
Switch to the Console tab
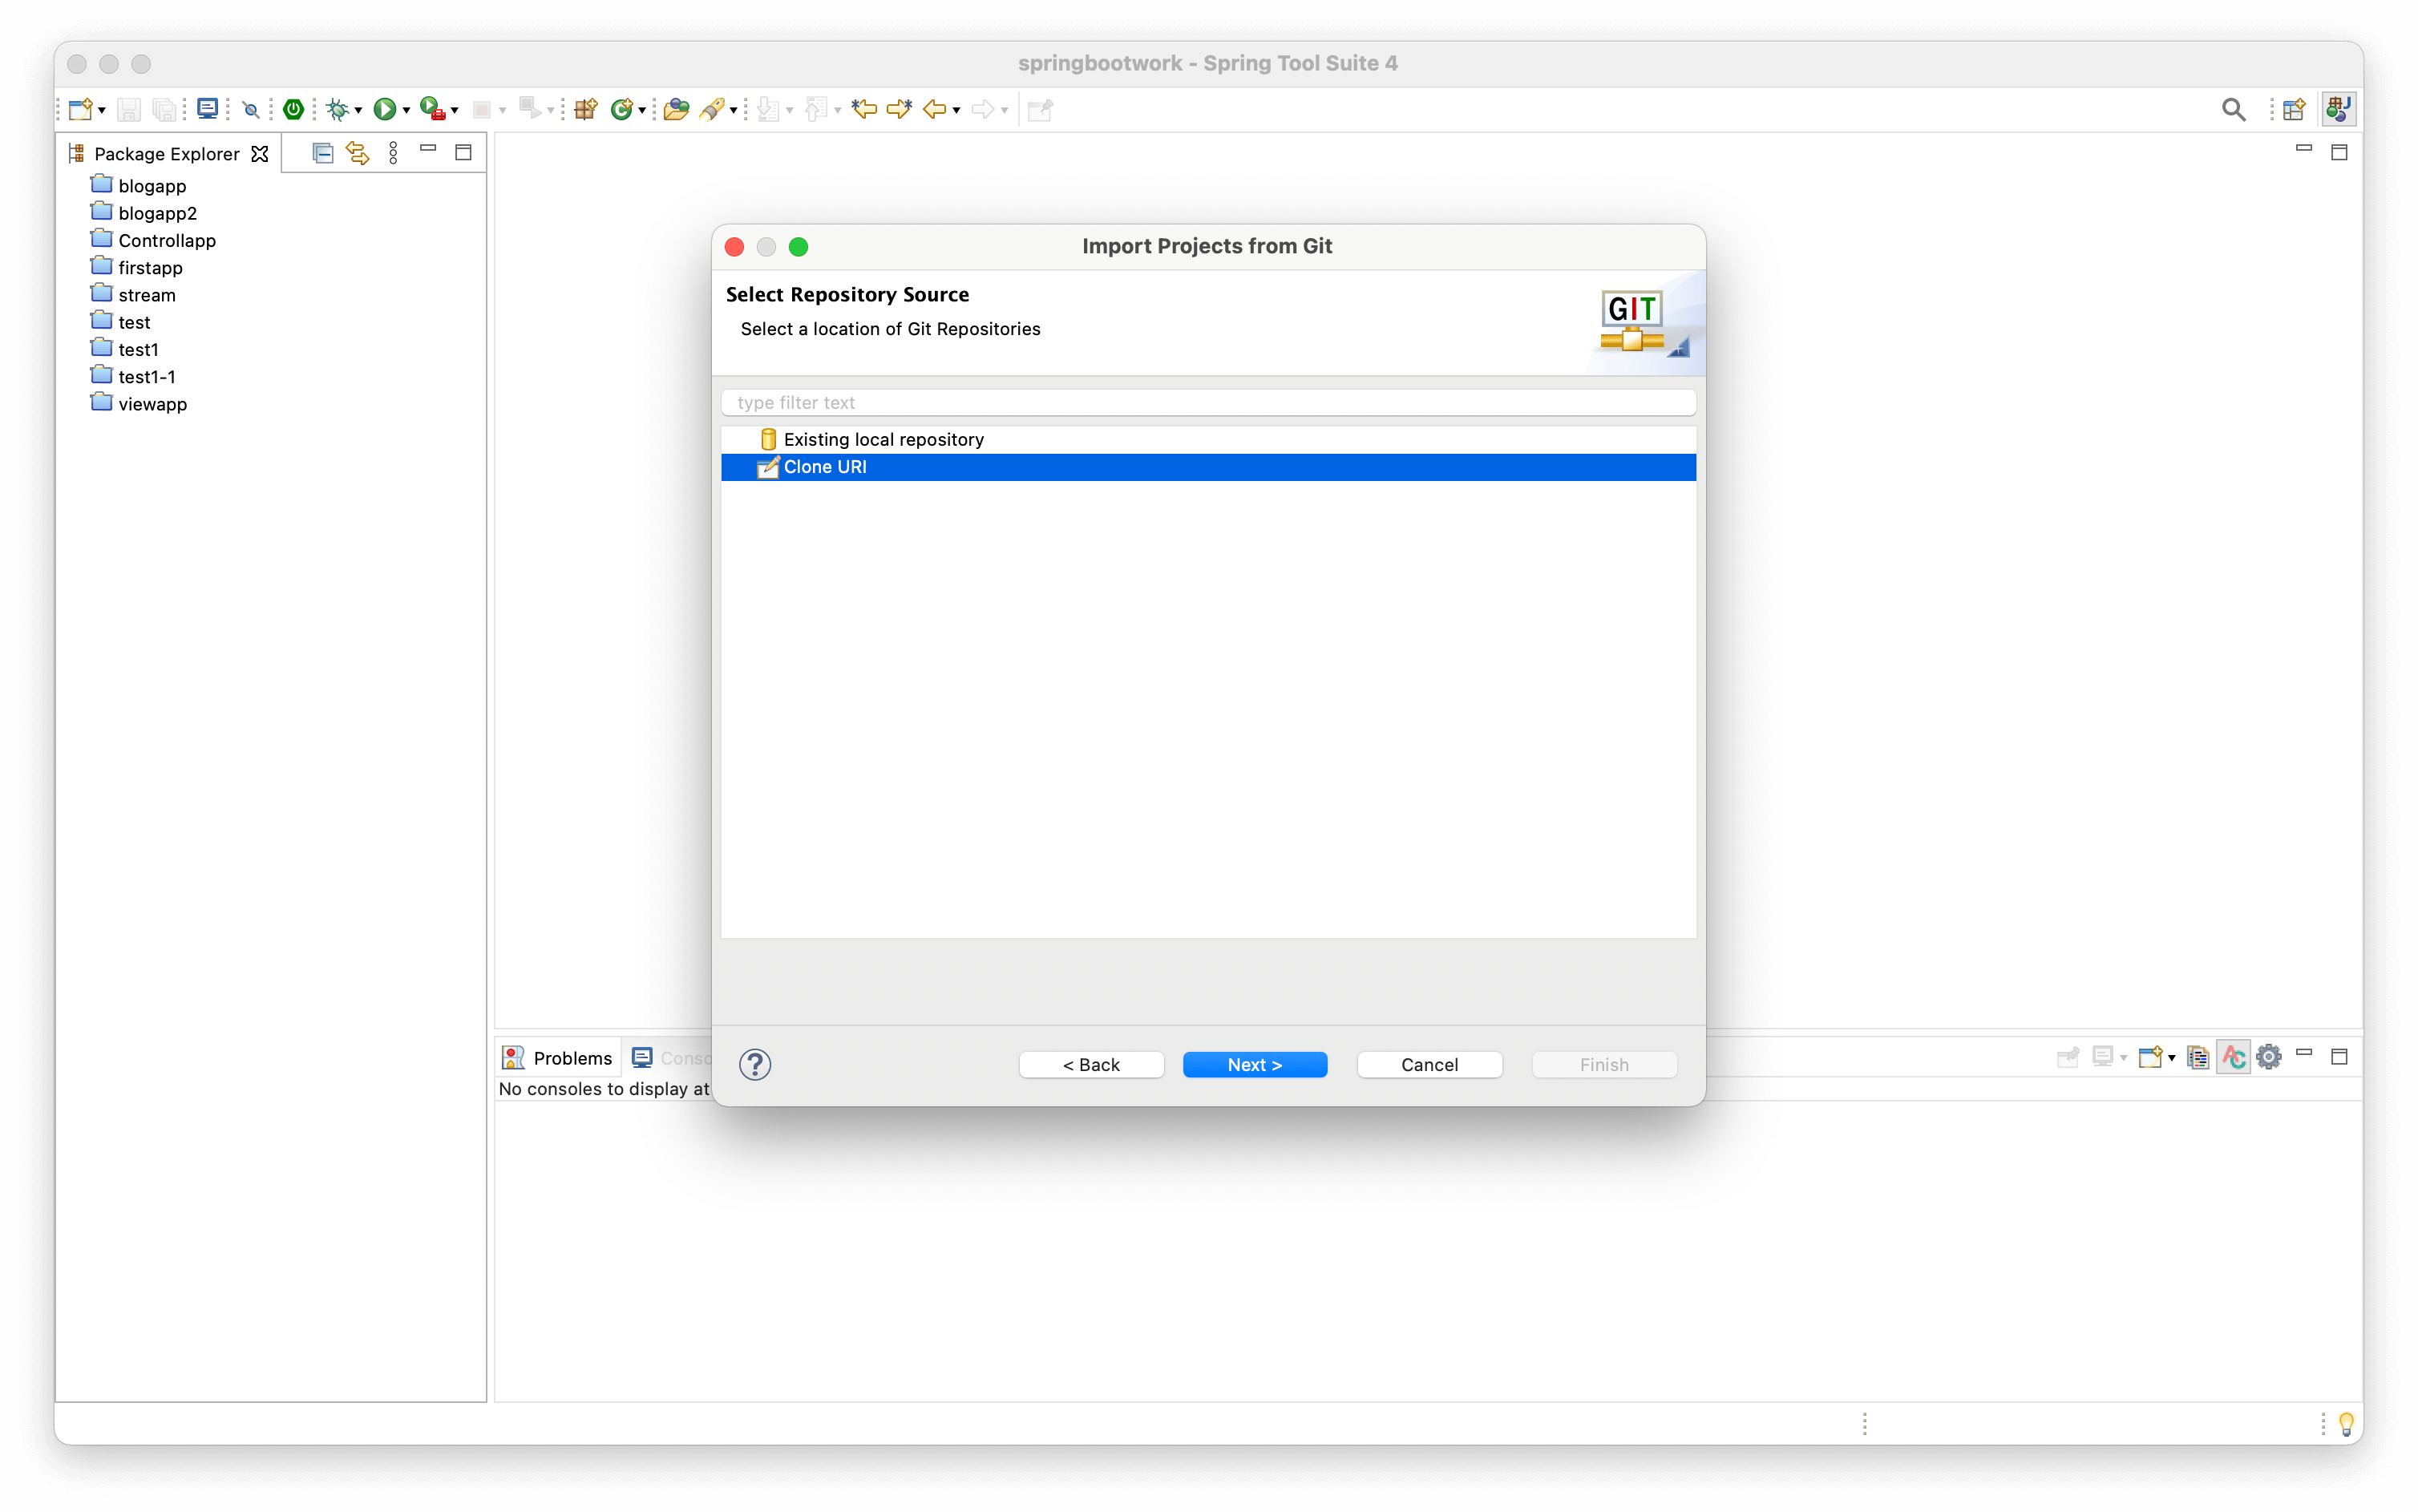pyautogui.click(x=672, y=1058)
